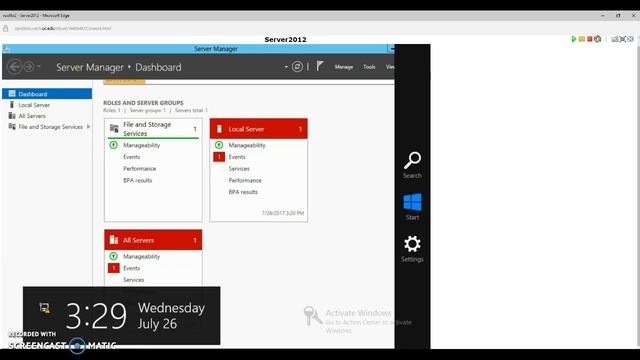Open the red Local Server tile header

click(x=258, y=129)
